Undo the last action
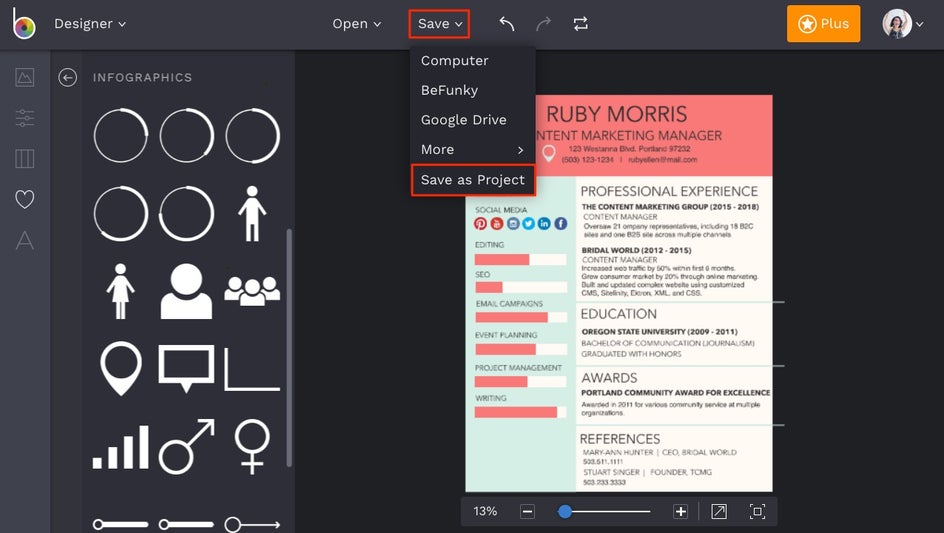 pyautogui.click(x=507, y=23)
